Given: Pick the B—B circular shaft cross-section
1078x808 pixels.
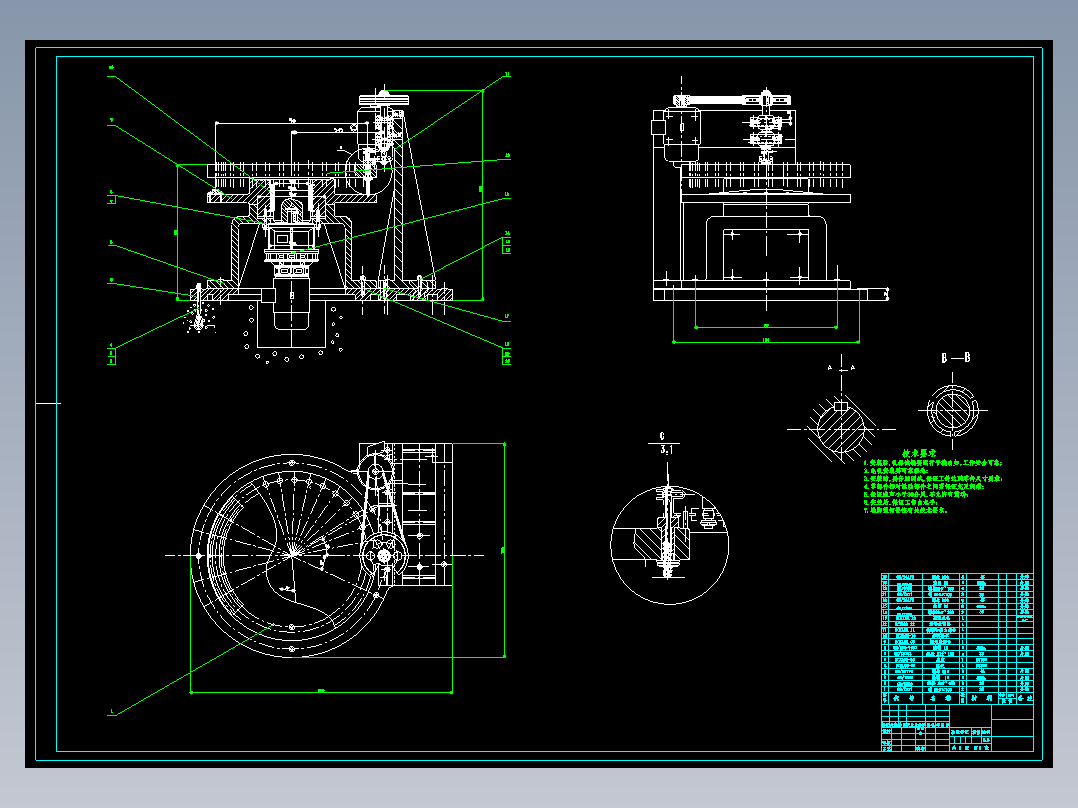Looking at the screenshot, I should [952, 411].
